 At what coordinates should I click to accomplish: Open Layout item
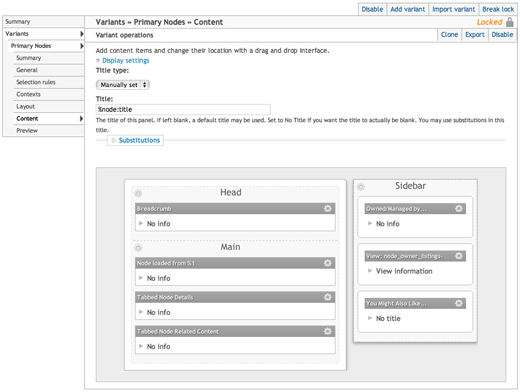(49, 106)
